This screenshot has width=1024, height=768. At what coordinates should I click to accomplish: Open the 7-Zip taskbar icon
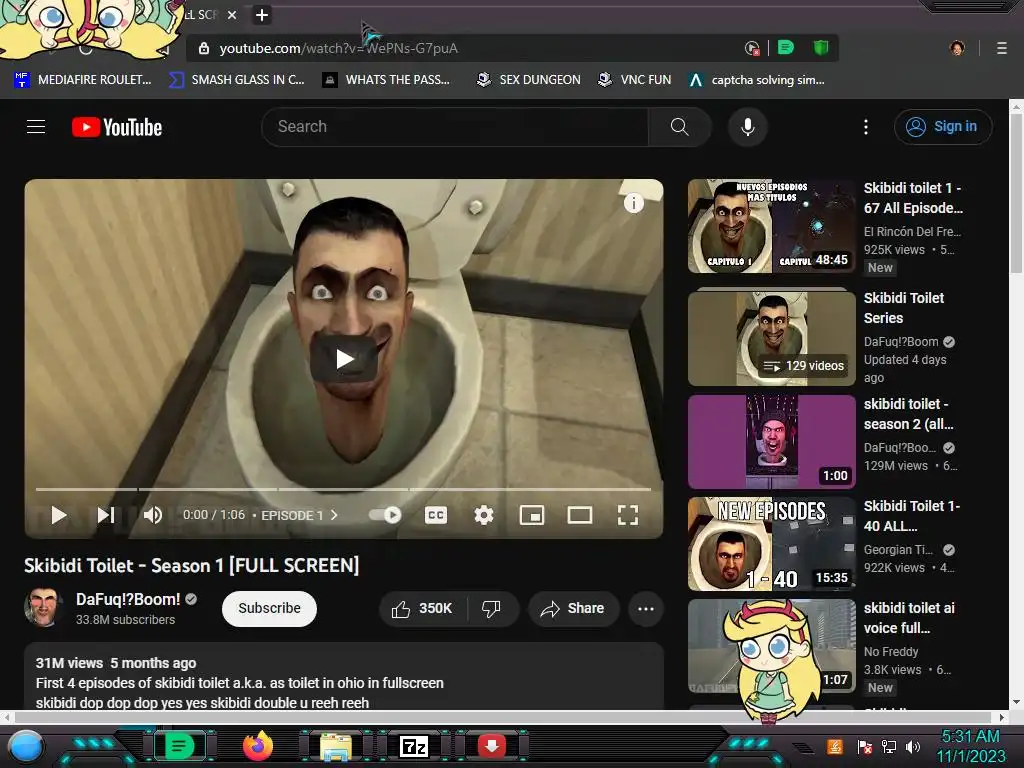pyautogui.click(x=413, y=746)
